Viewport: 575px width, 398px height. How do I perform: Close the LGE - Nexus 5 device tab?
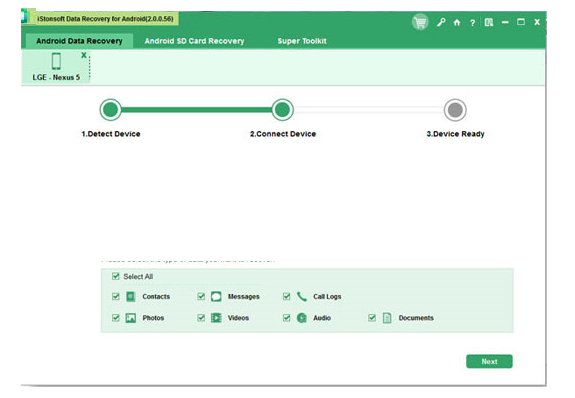click(x=84, y=55)
